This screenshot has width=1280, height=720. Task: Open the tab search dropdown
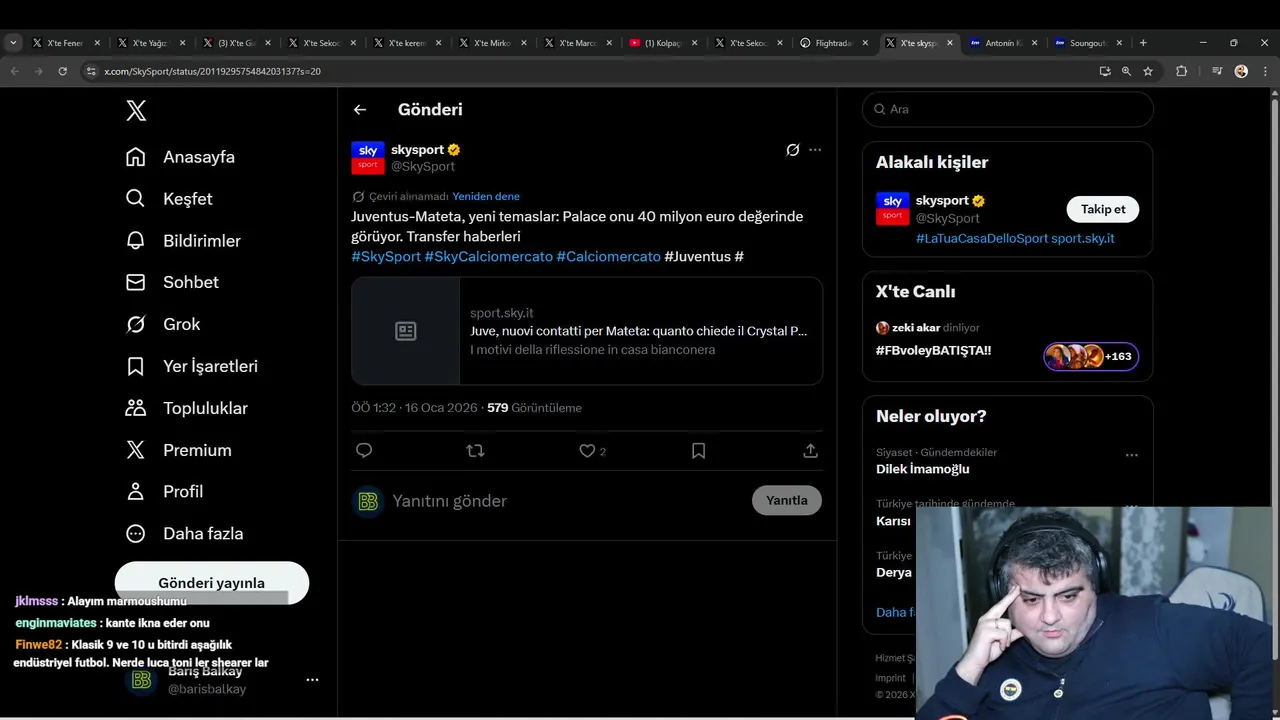pyautogui.click(x=13, y=43)
